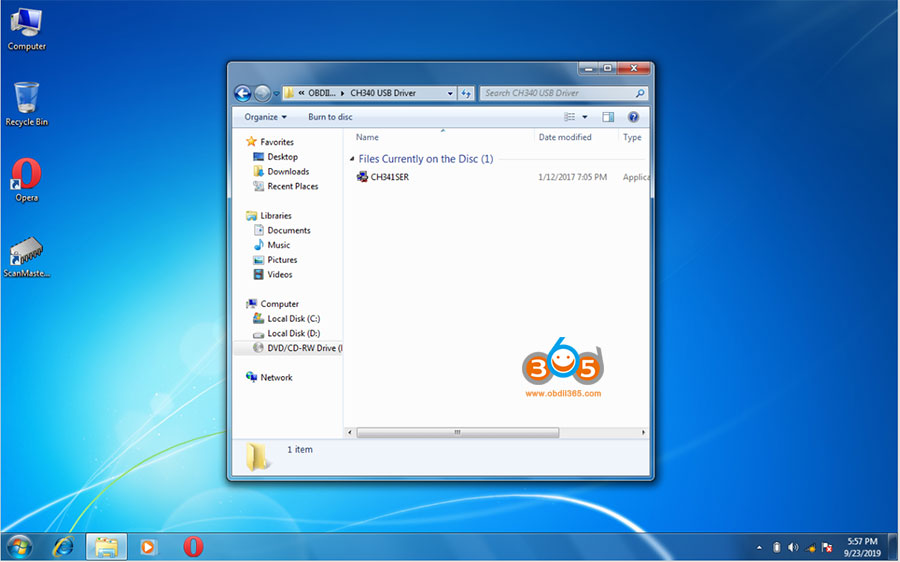Image resolution: width=900 pixels, height=562 pixels.
Task: Click the Action Center flag tray icon
Action: coord(827,548)
